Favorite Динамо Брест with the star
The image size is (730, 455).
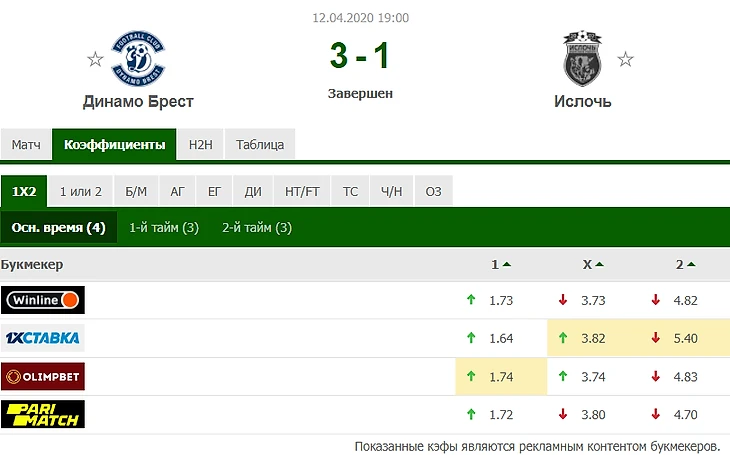[95, 59]
